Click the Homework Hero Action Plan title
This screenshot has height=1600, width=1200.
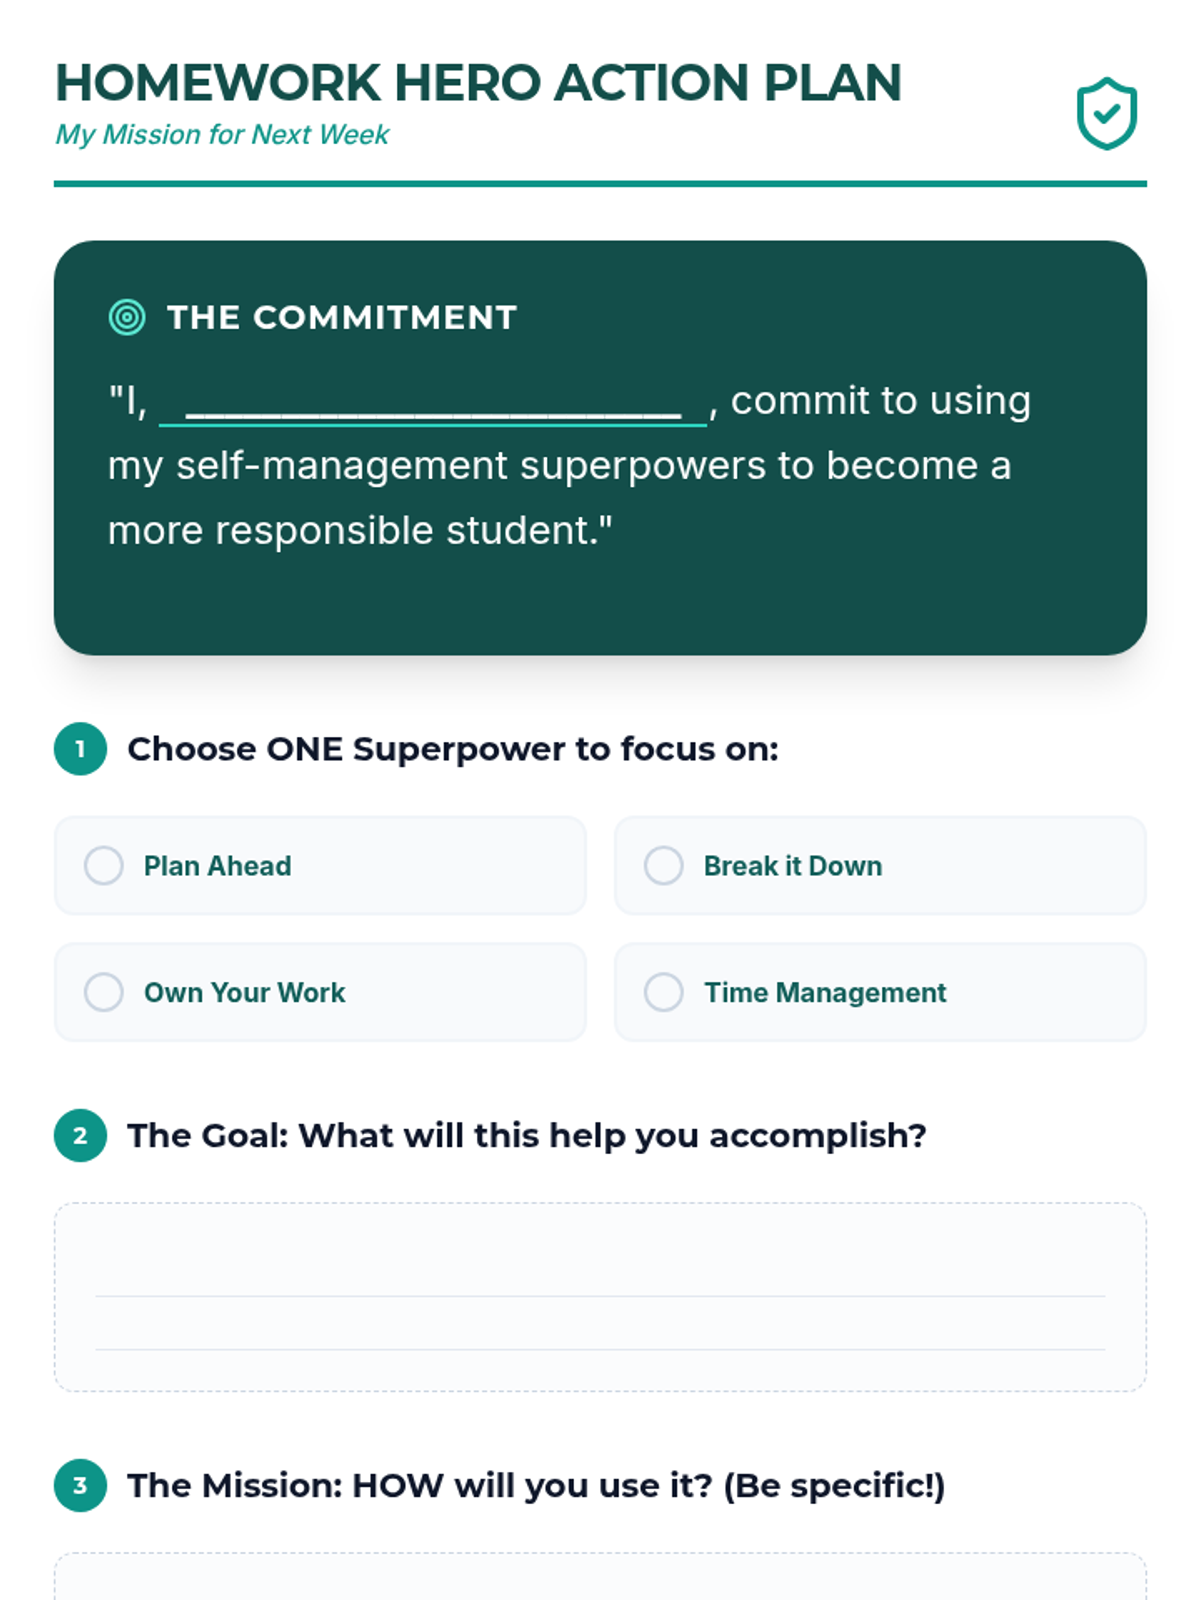(478, 83)
